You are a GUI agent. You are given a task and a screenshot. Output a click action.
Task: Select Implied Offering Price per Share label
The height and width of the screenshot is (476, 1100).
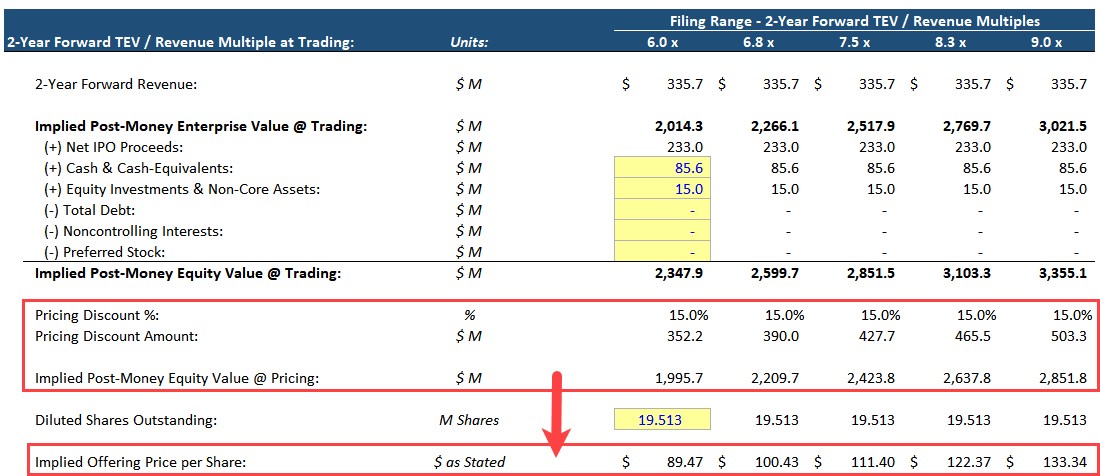(x=141, y=463)
